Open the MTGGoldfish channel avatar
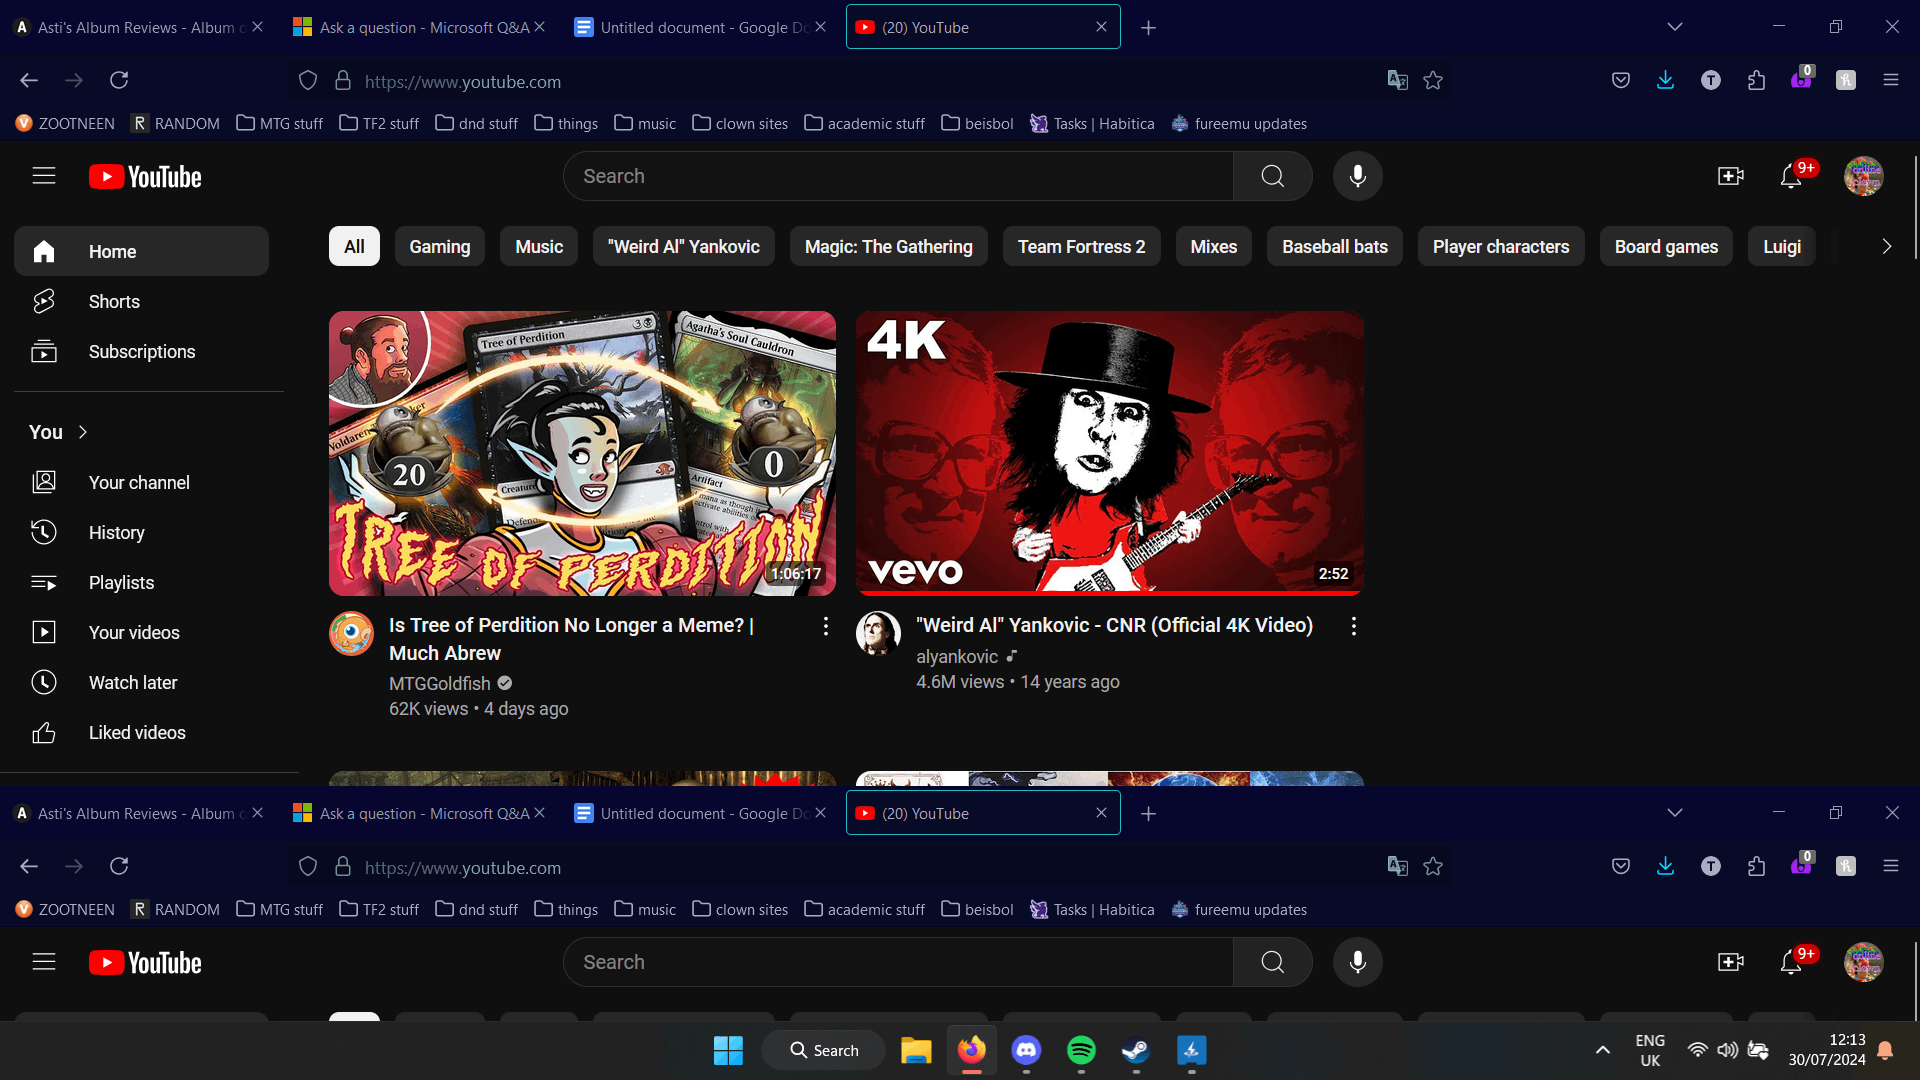The width and height of the screenshot is (1920, 1080). click(x=352, y=633)
